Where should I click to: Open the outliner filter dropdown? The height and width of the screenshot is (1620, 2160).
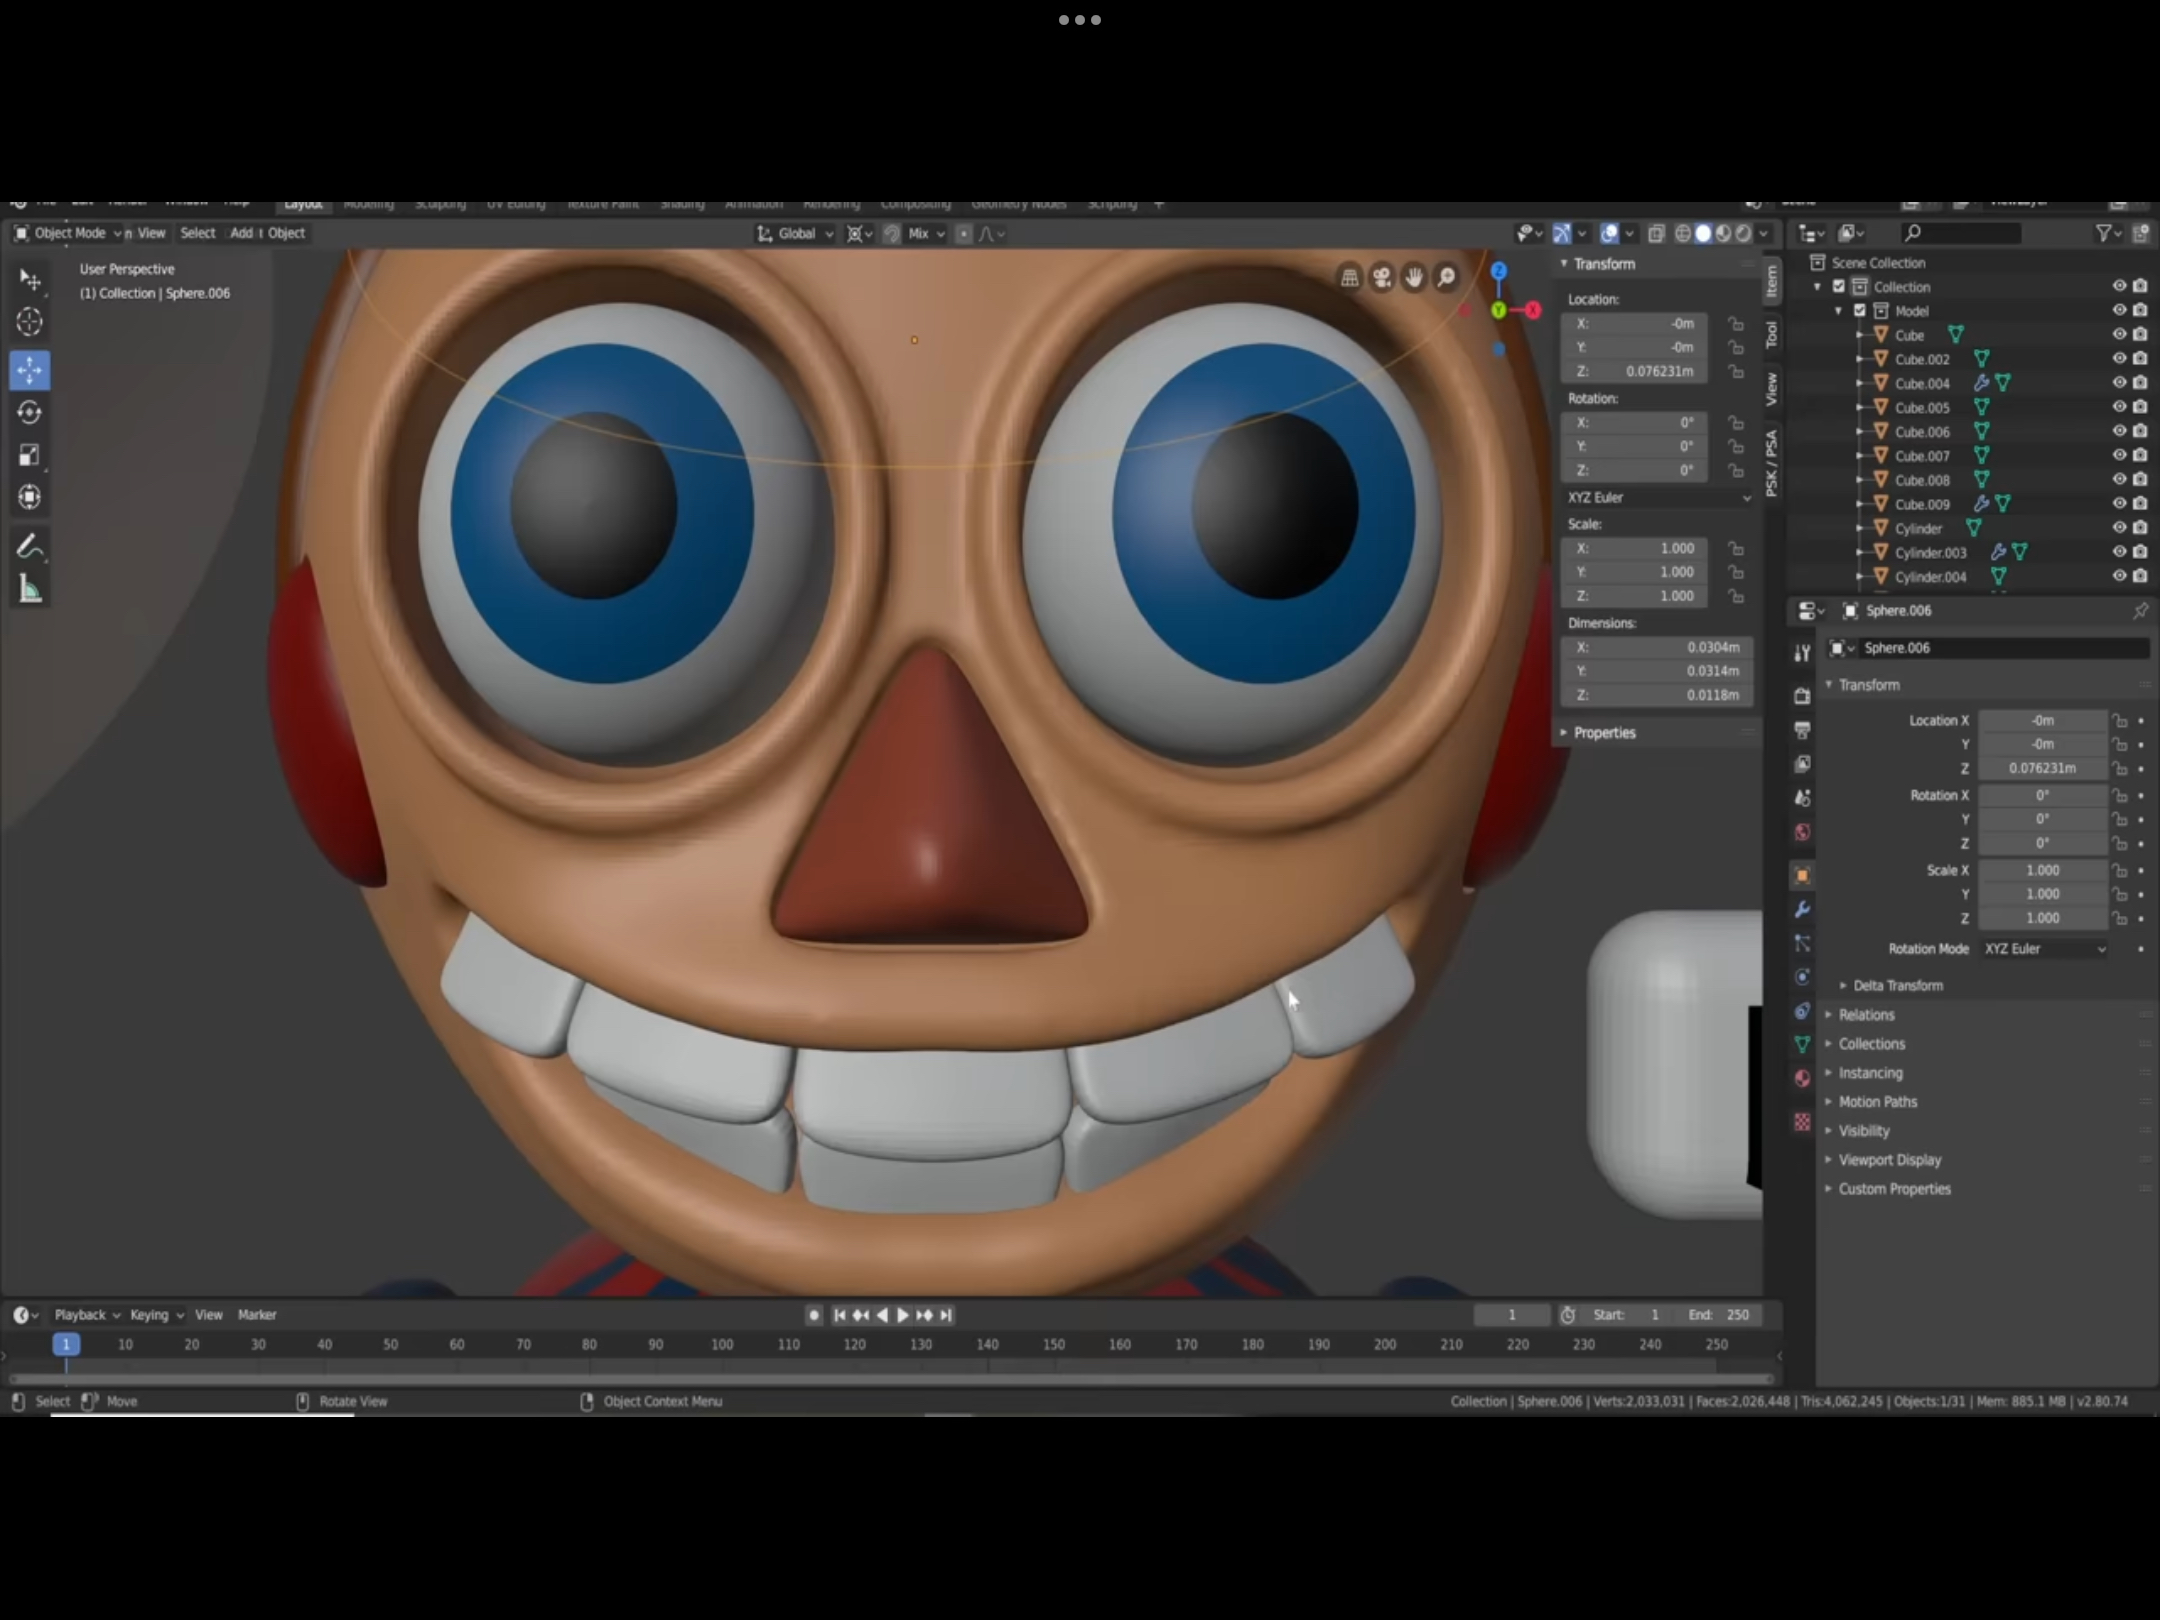coord(2109,233)
